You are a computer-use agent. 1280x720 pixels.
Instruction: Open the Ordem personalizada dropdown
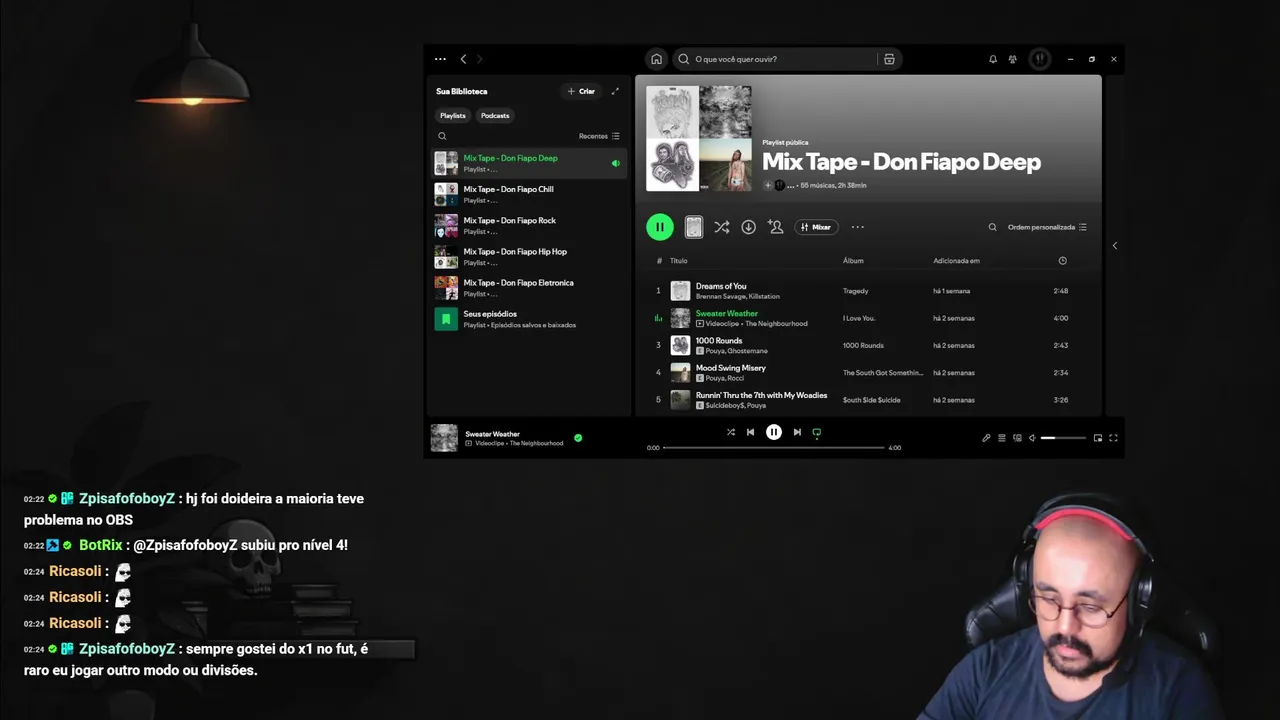(x=1047, y=227)
